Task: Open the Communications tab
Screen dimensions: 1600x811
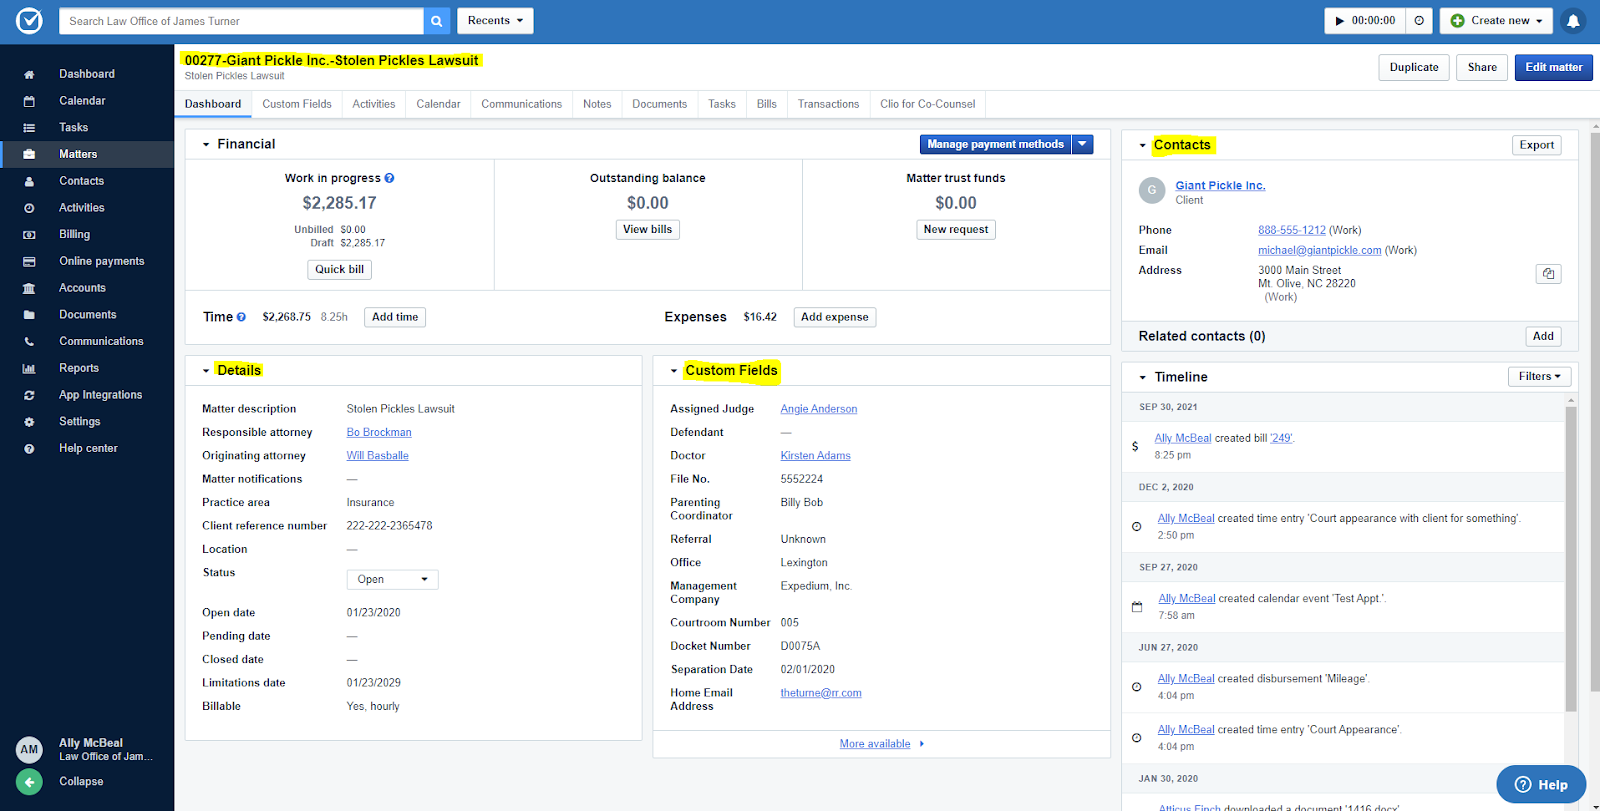Action: [x=522, y=104]
